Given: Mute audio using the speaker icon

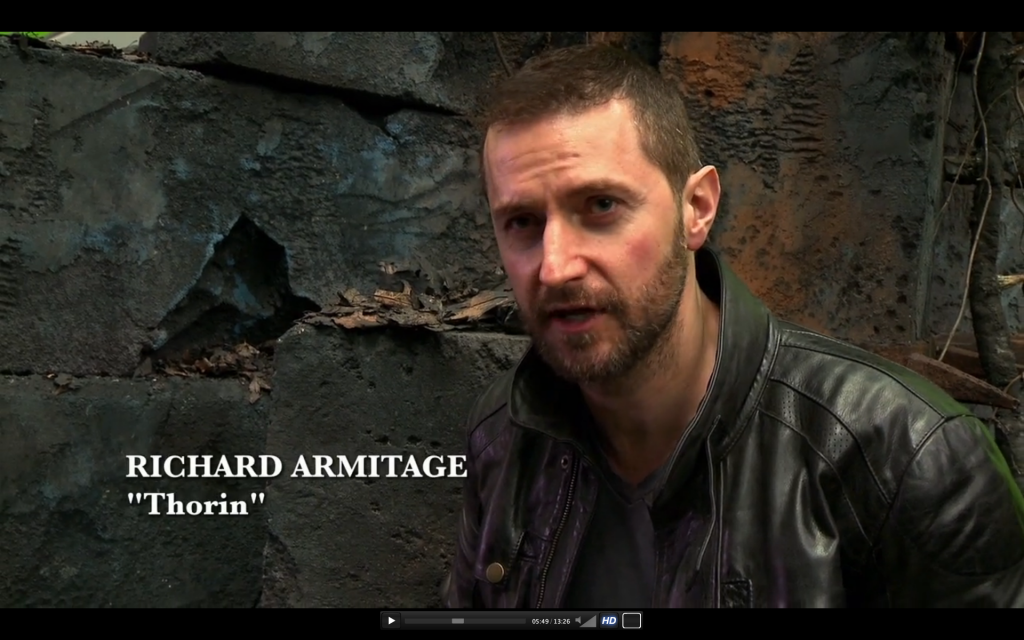Looking at the screenshot, I should pyautogui.click(x=578, y=621).
